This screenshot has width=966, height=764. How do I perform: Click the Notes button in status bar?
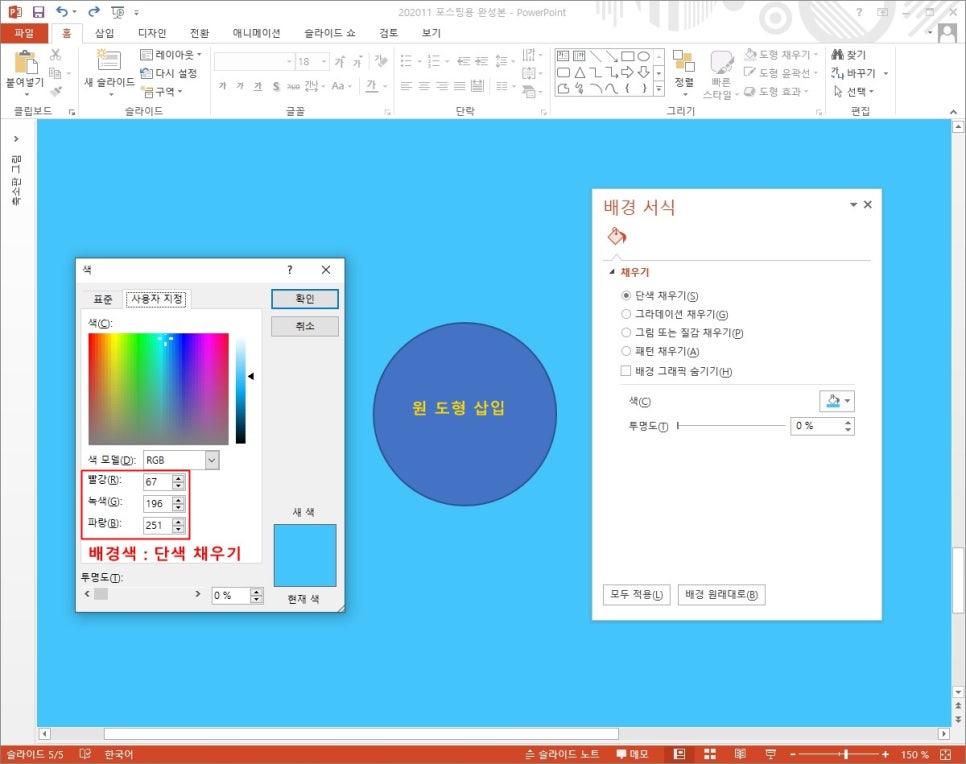click(x=562, y=754)
